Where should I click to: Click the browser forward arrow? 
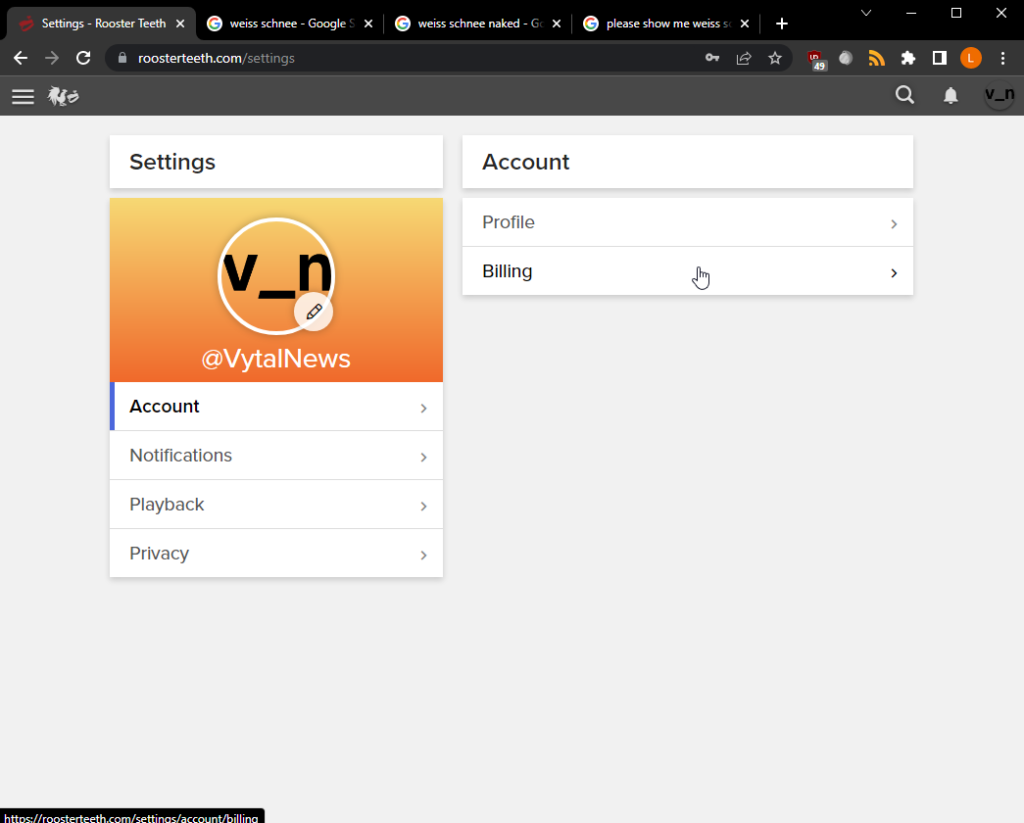tap(52, 58)
